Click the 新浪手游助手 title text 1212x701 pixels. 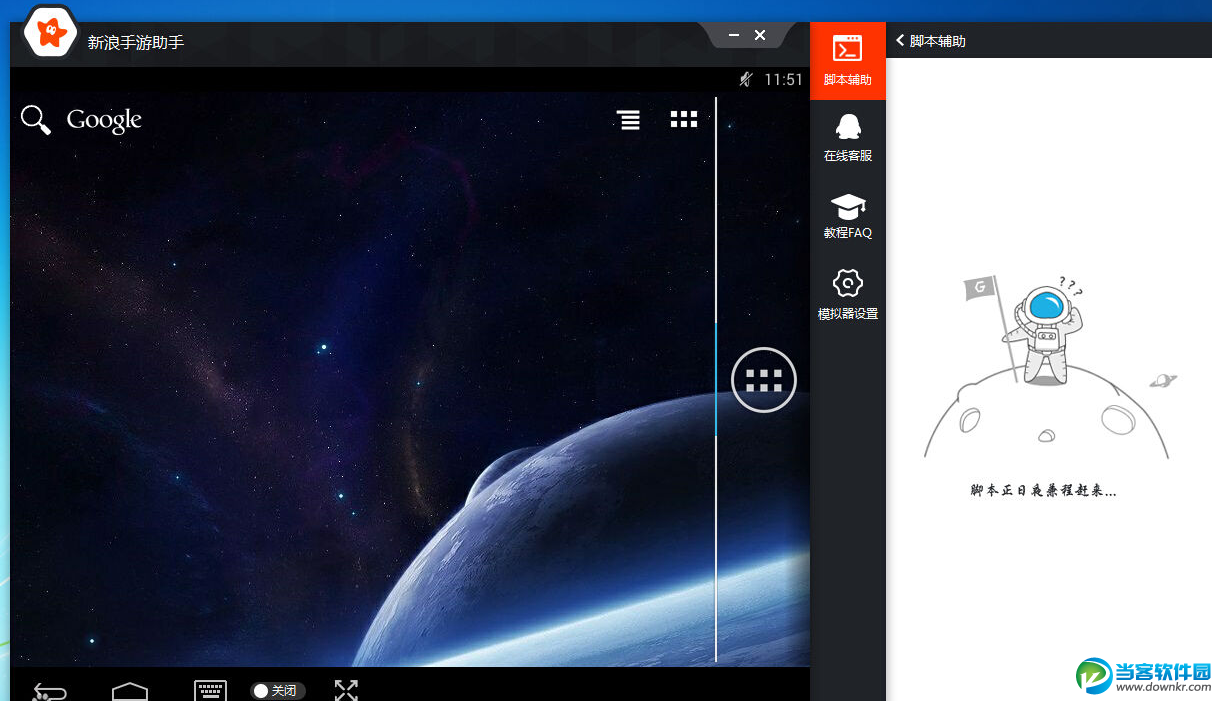136,43
